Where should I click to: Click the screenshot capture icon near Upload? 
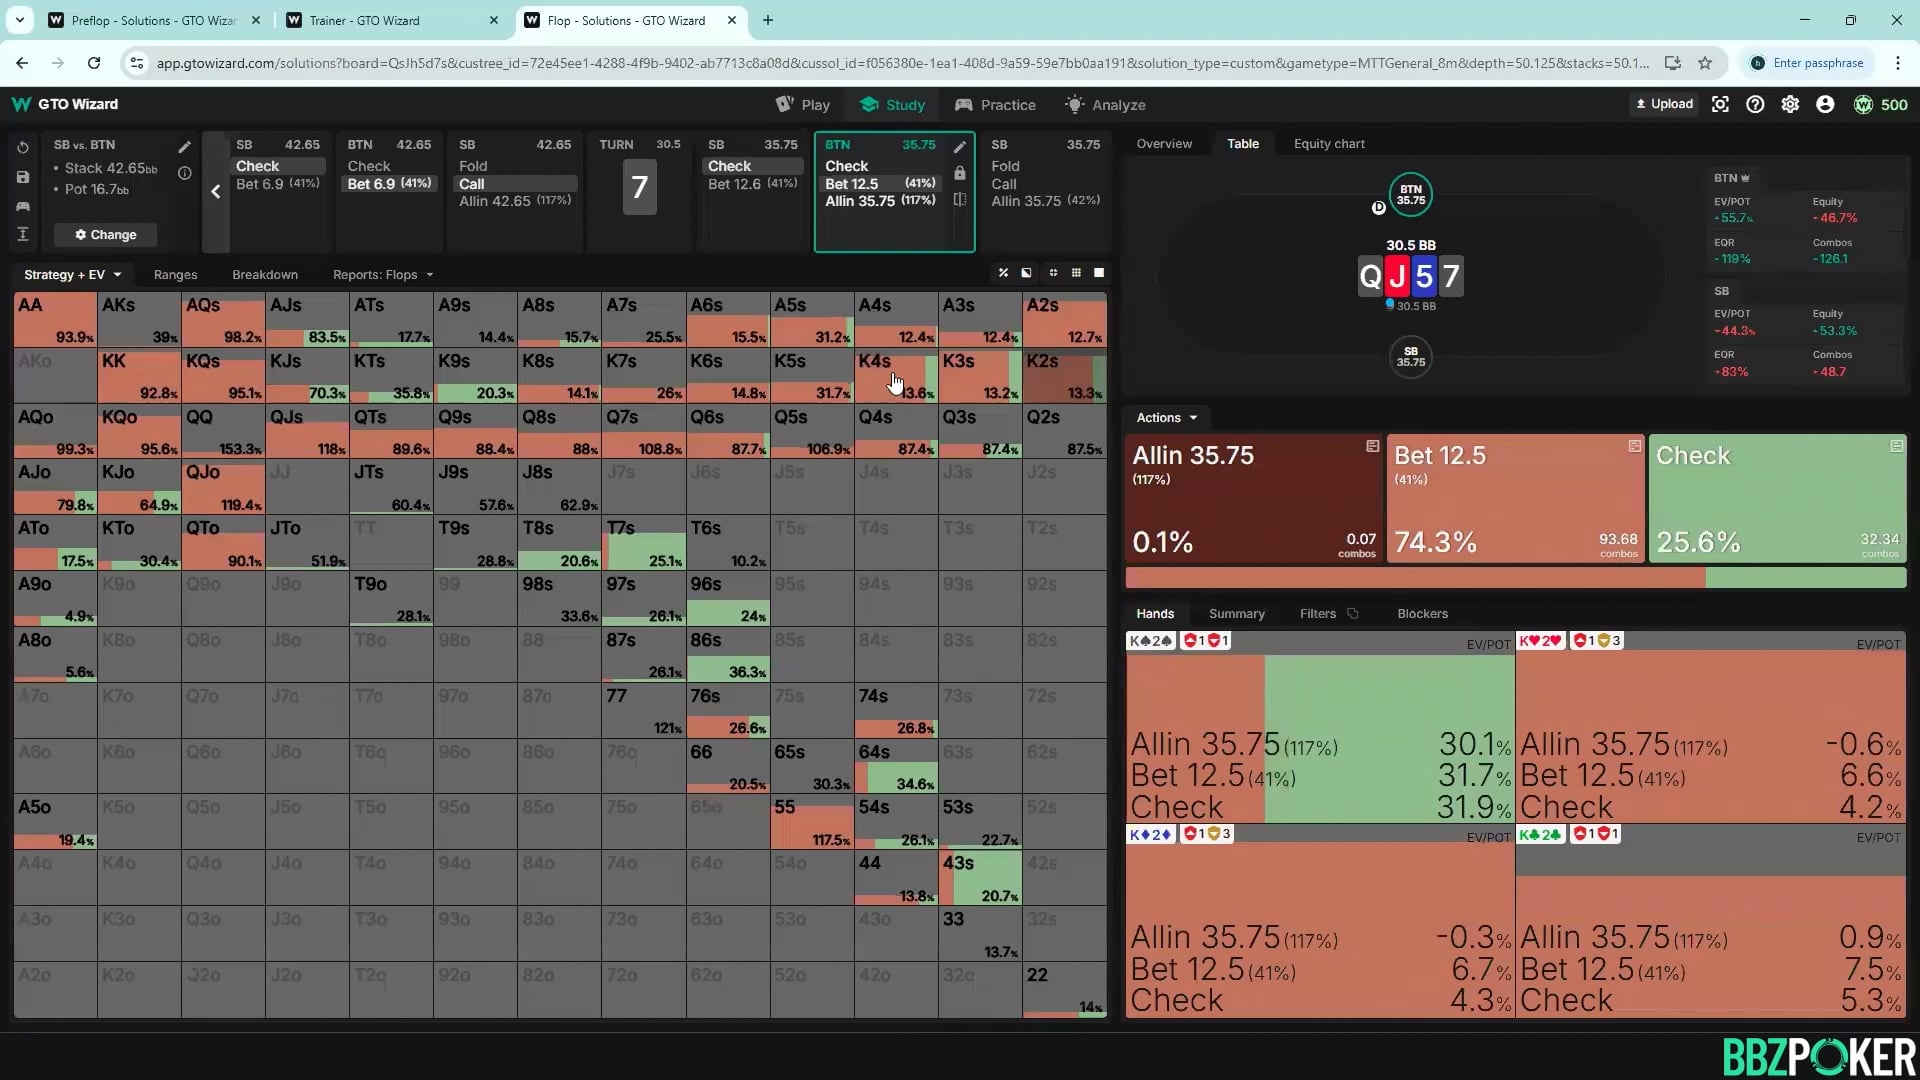tap(1720, 104)
